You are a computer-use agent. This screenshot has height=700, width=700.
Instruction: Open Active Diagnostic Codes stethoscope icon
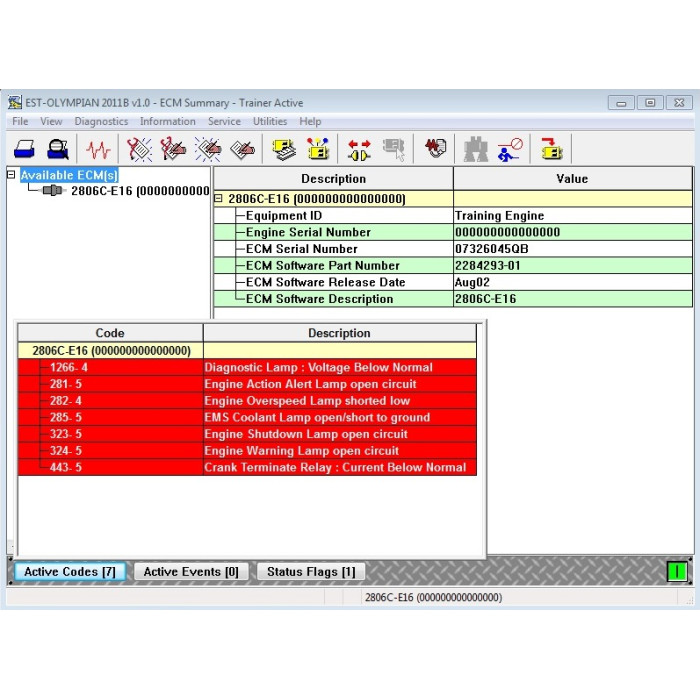coord(139,149)
